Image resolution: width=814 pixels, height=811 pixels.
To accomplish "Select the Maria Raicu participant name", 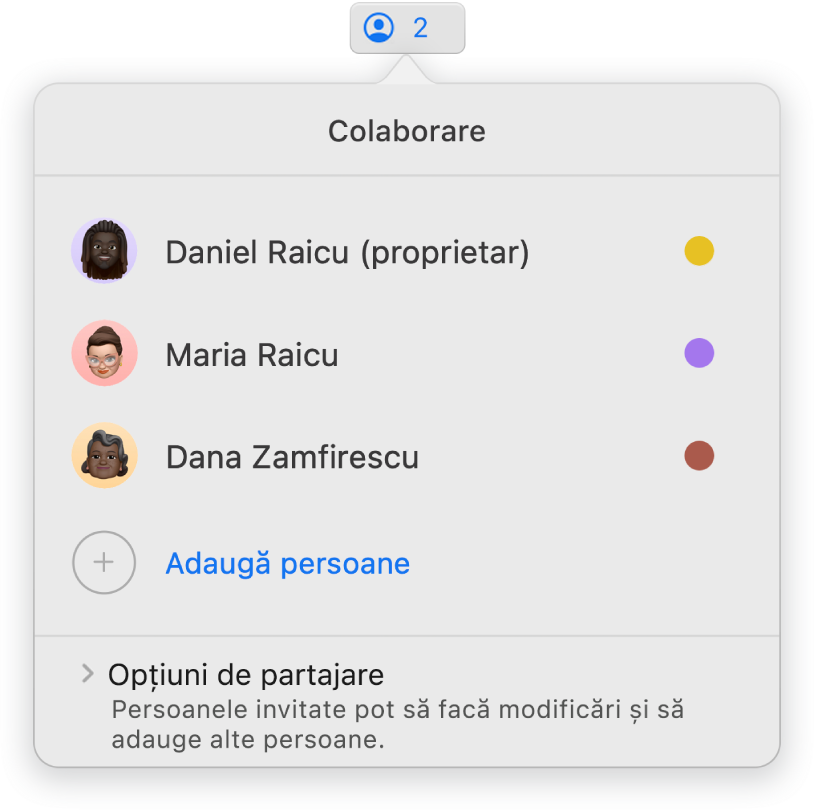I will pos(252,355).
